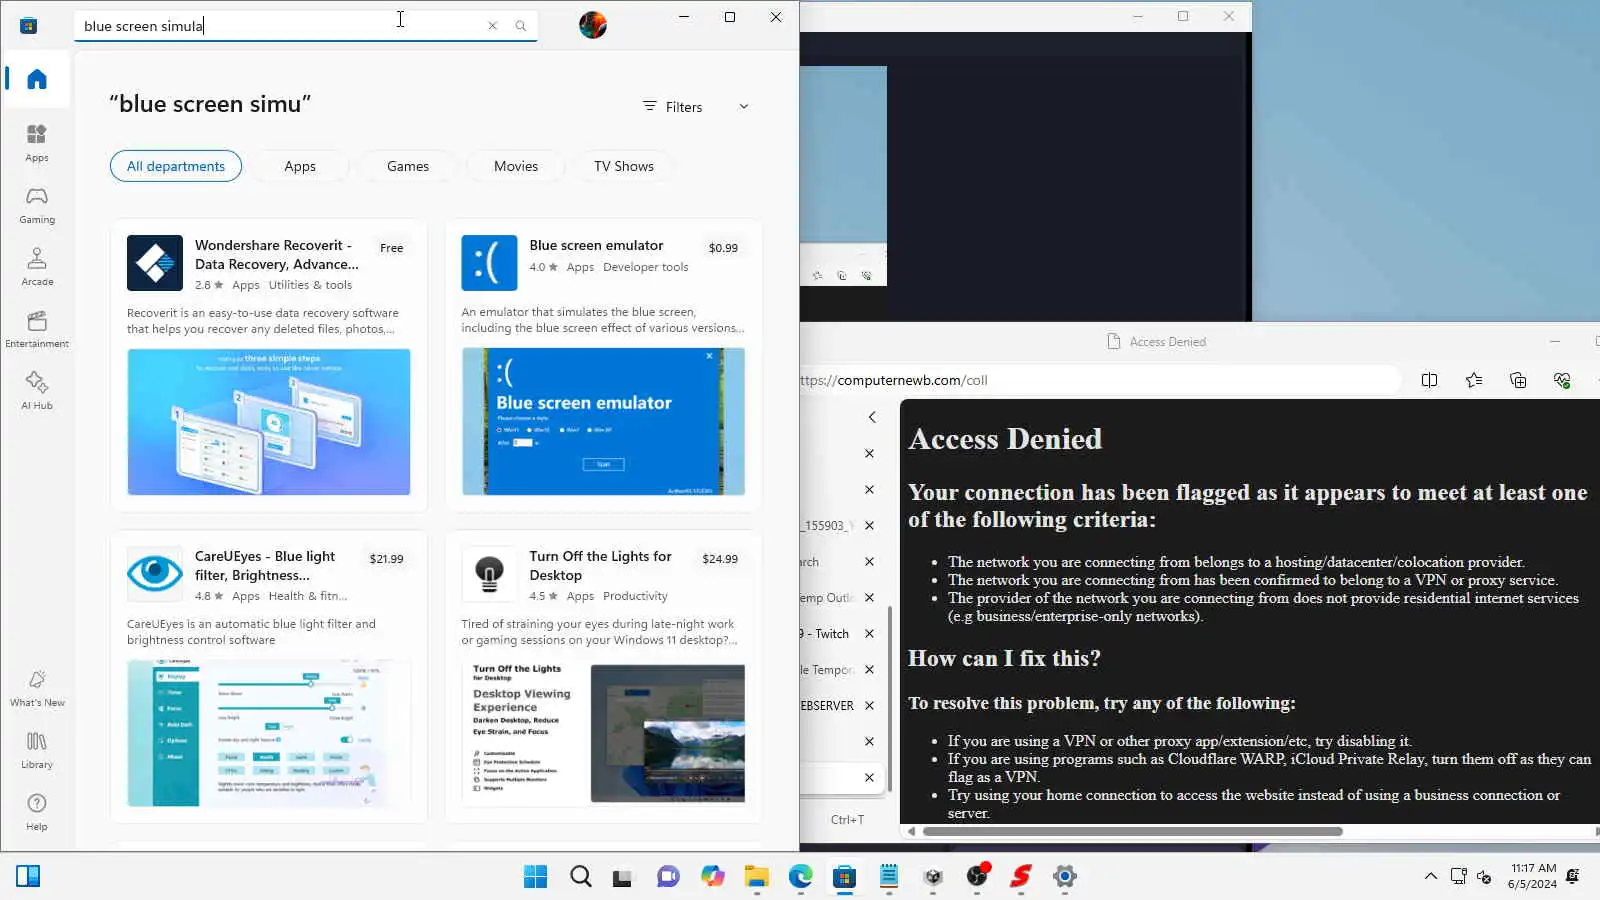
Task: Show What's New in the Store sidebar
Action: [37, 688]
